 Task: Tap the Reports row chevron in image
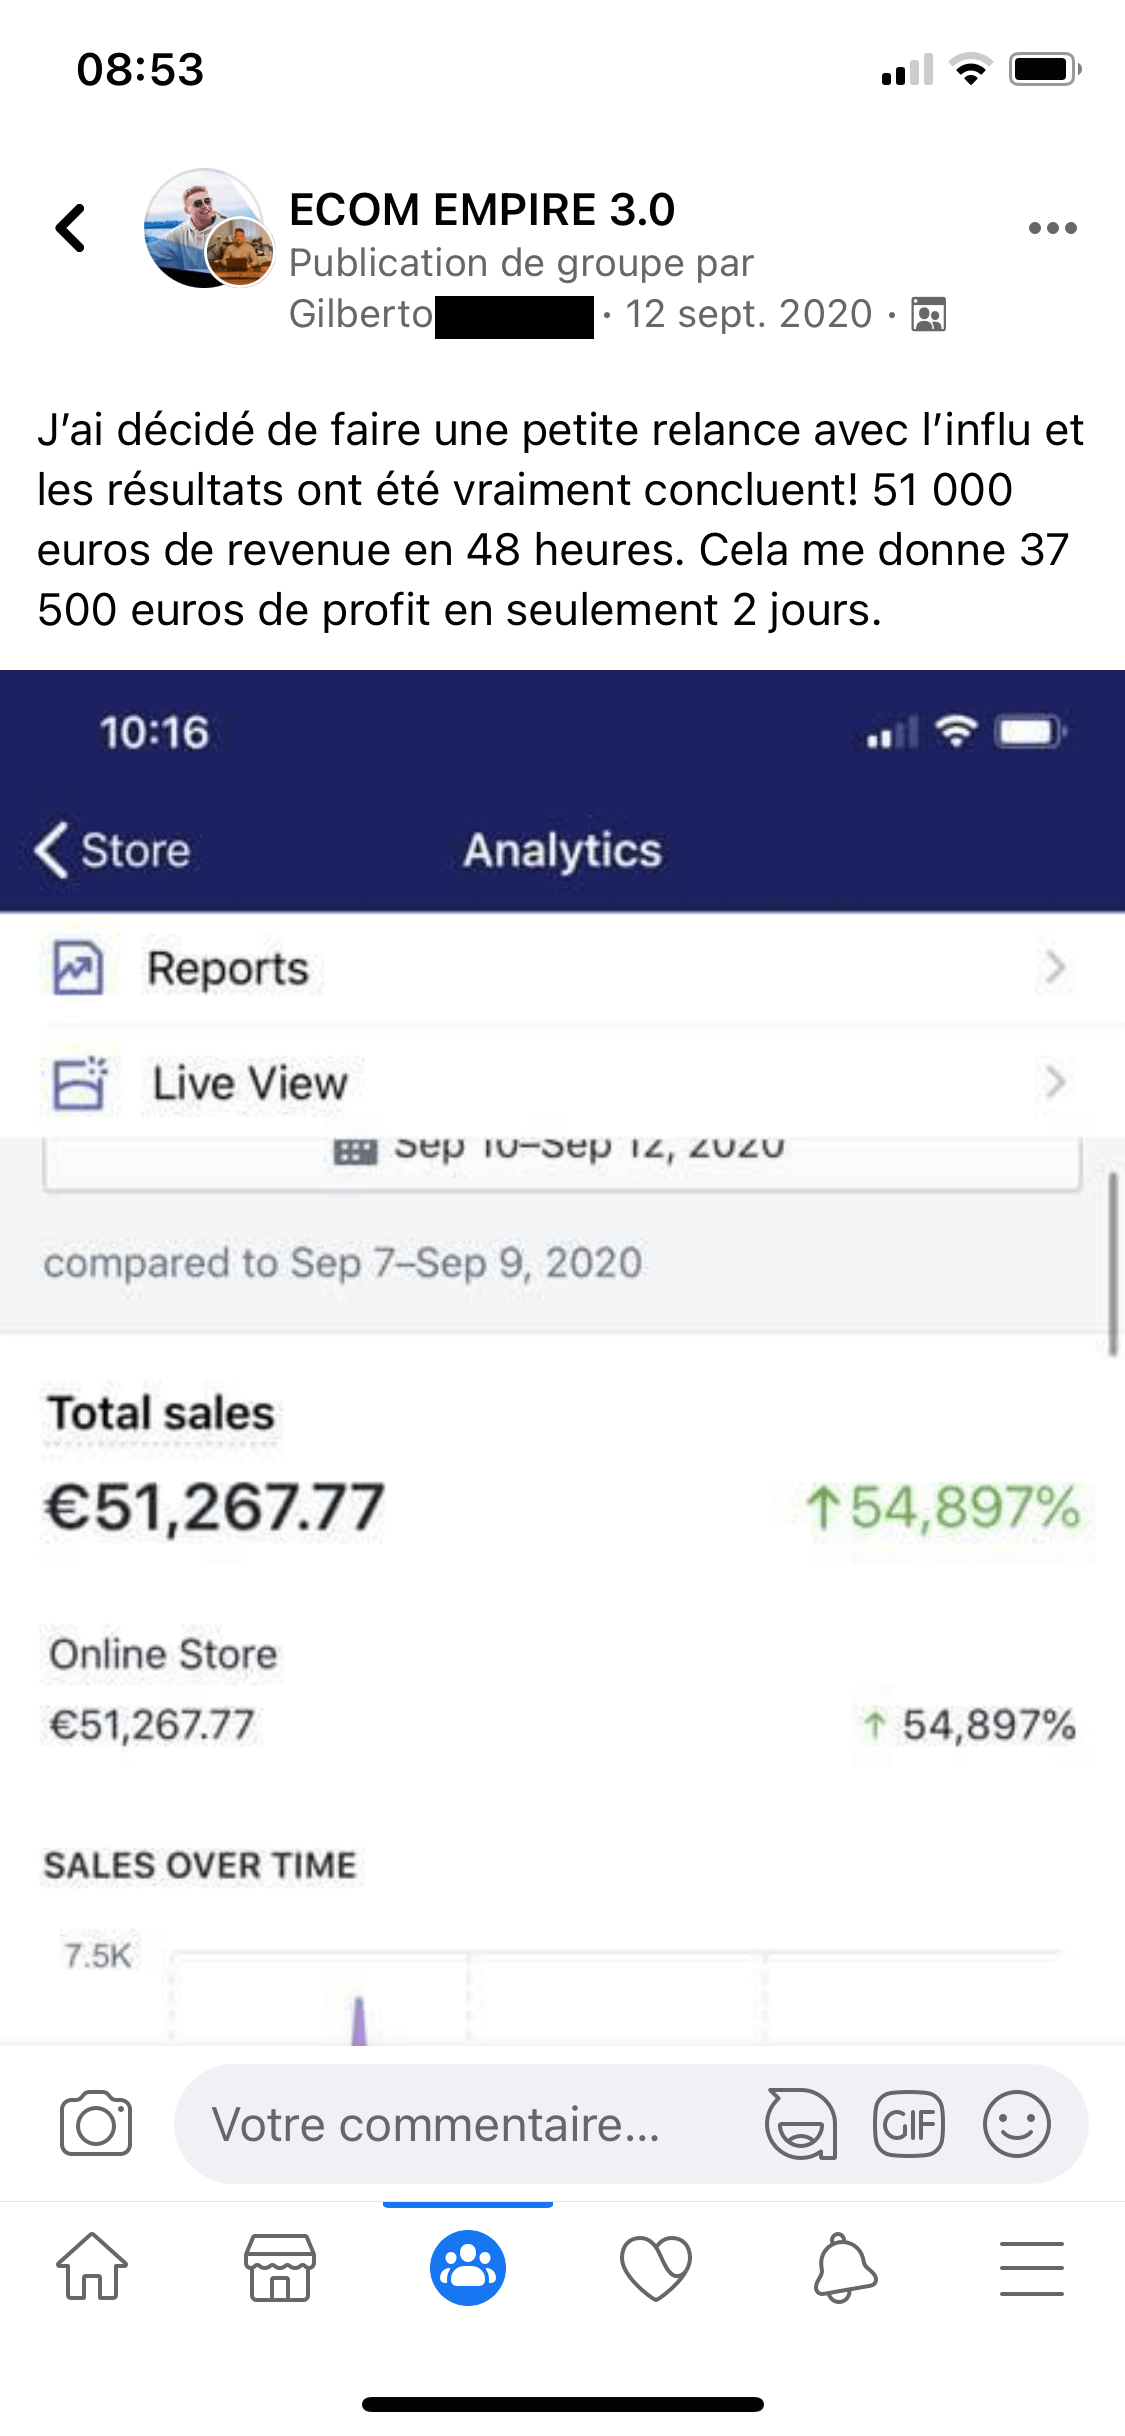tap(1054, 968)
